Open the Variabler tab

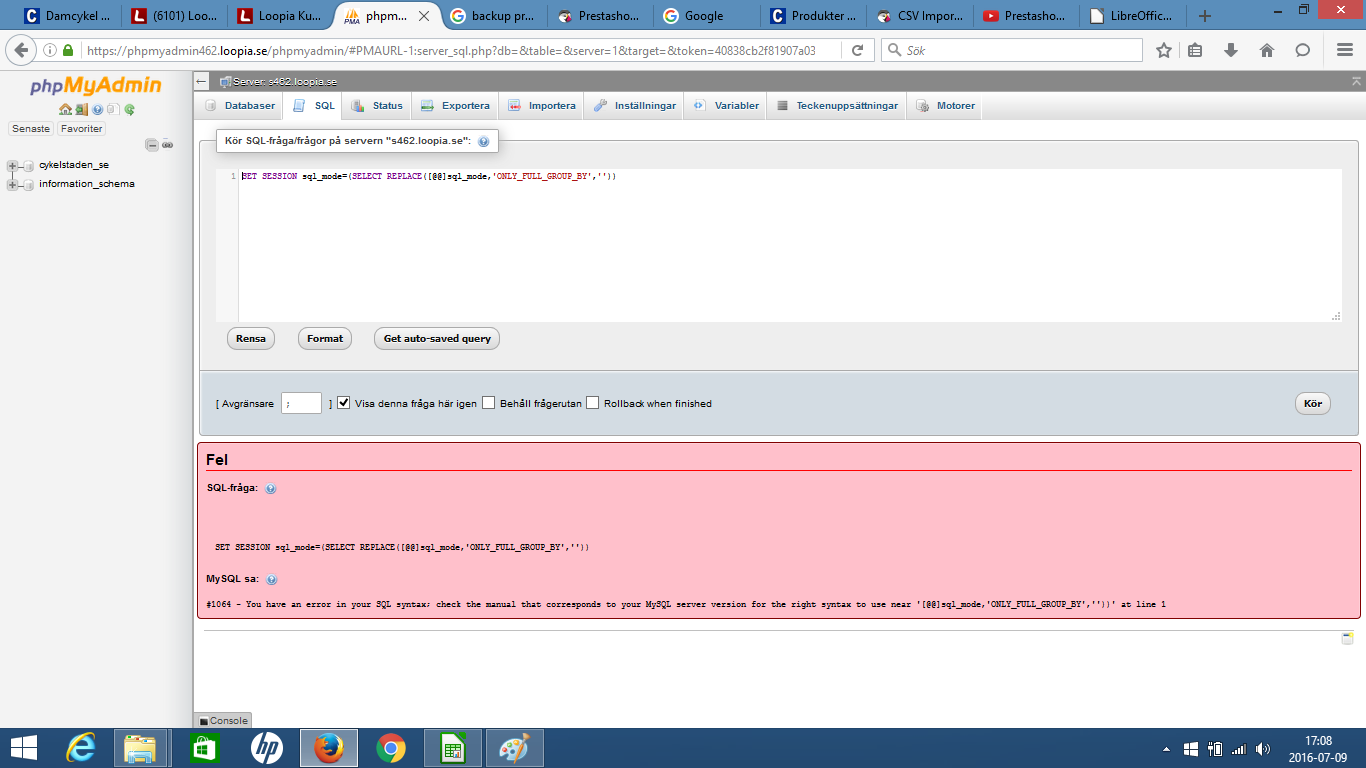coord(726,106)
